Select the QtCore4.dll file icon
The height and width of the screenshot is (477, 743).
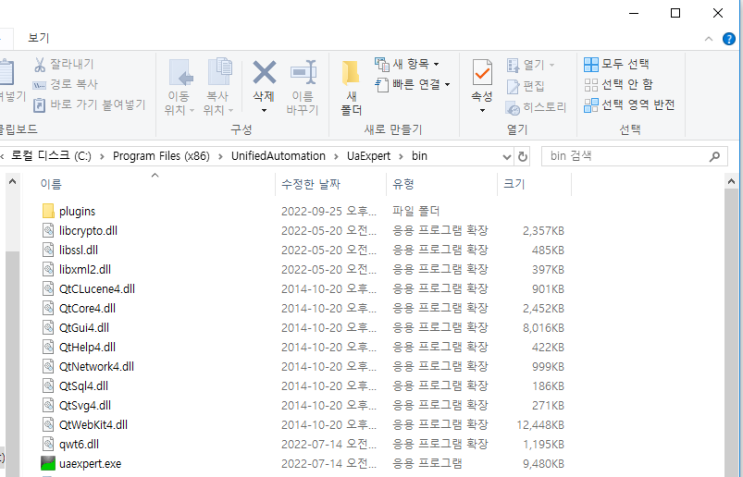click(x=48, y=308)
